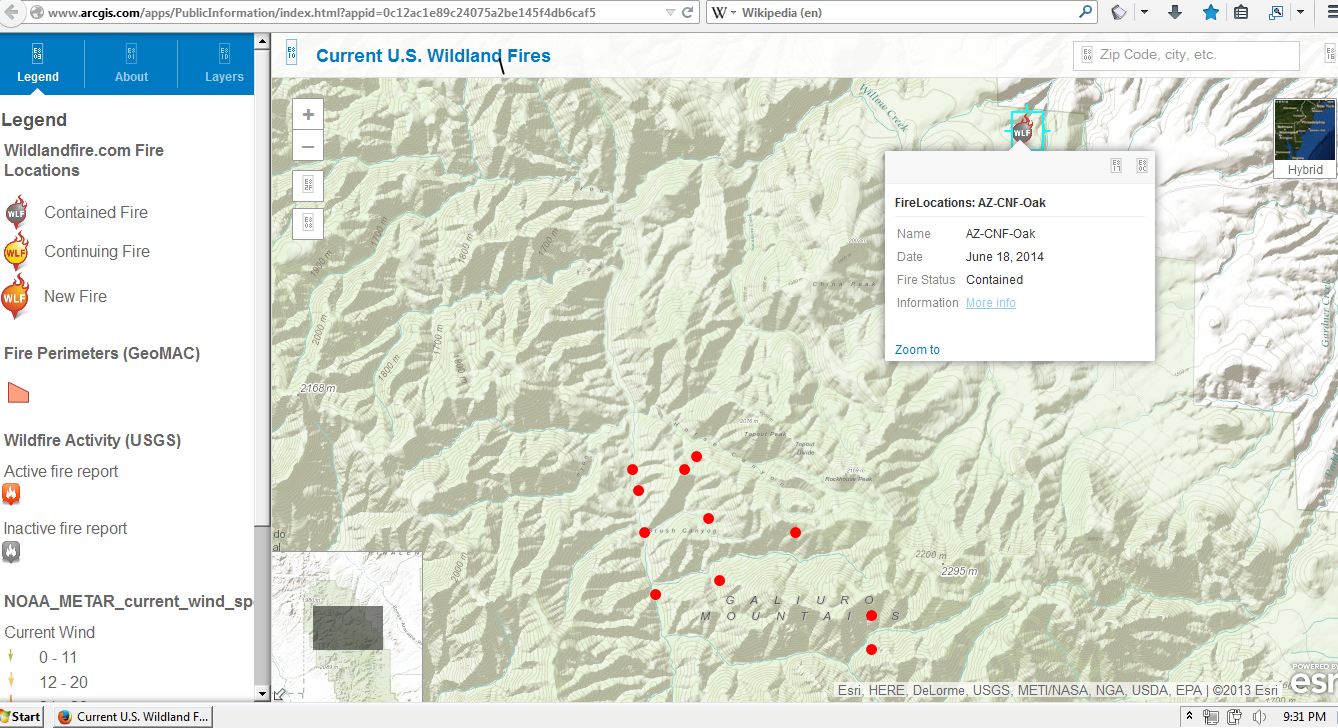
Task: Reload the page with the refresh icon
Action: 690,13
